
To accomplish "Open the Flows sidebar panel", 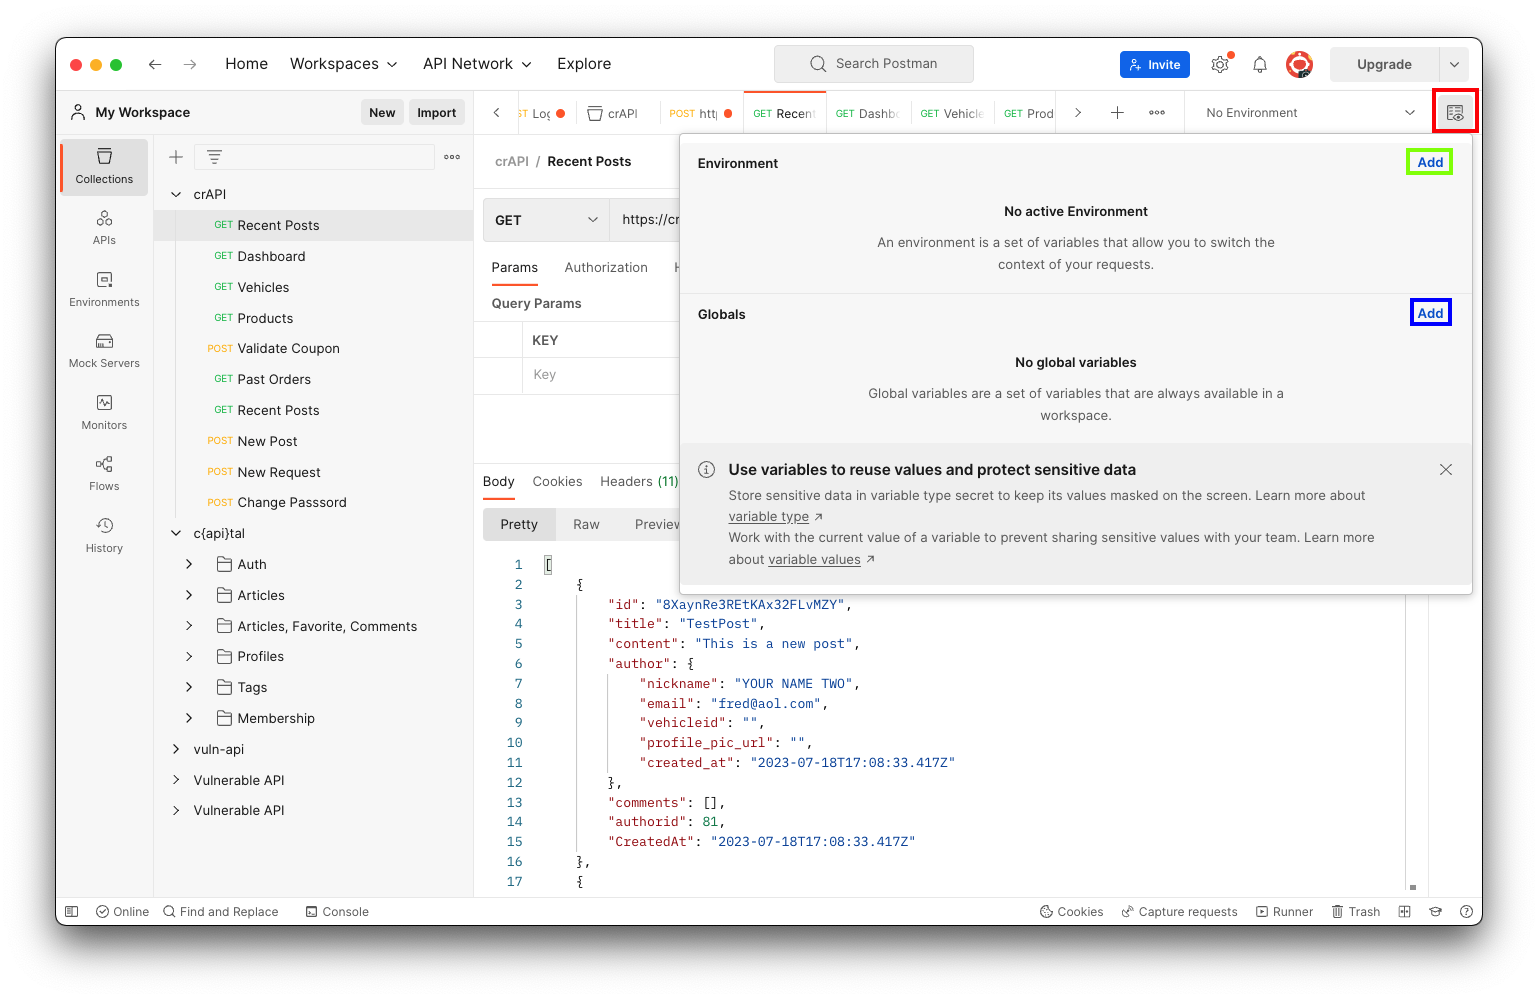I will point(104,474).
